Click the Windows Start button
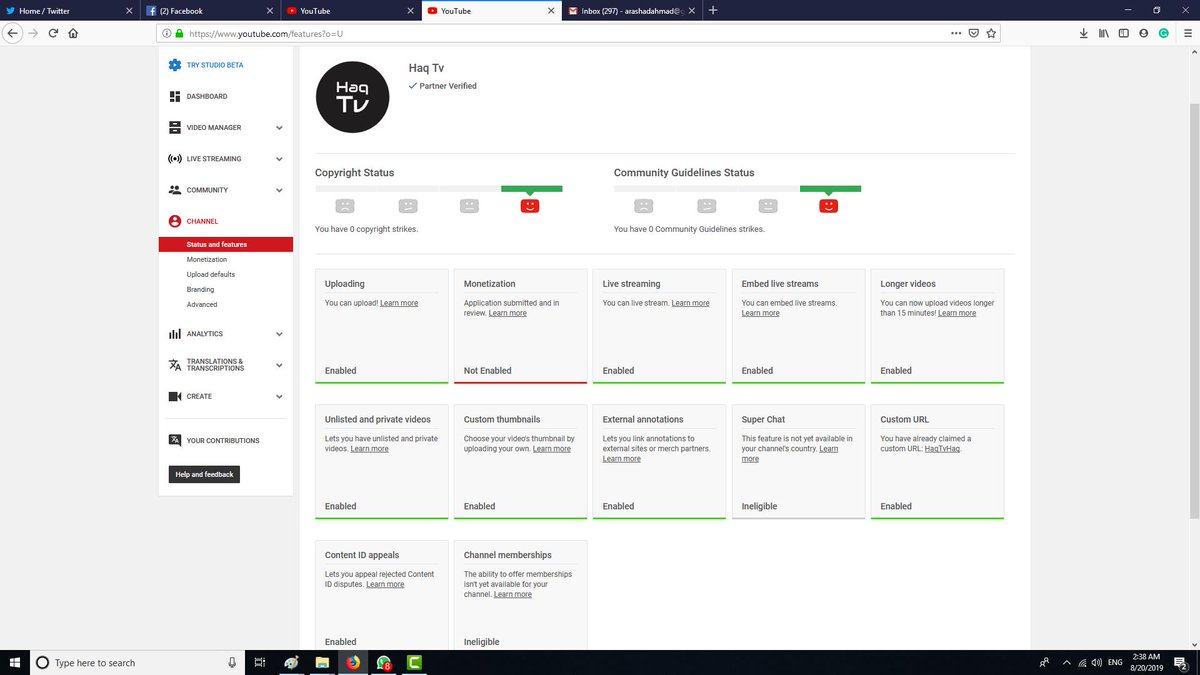The image size is (1200, 675). coord(14,662)
